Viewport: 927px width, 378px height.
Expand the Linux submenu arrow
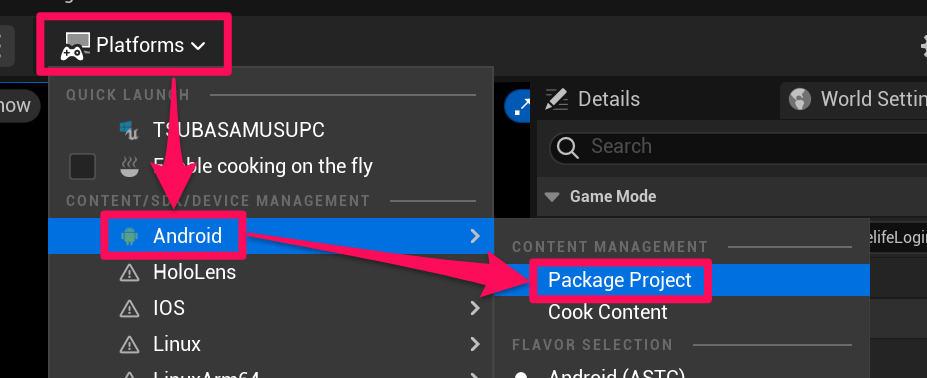(x=475, y=344)
